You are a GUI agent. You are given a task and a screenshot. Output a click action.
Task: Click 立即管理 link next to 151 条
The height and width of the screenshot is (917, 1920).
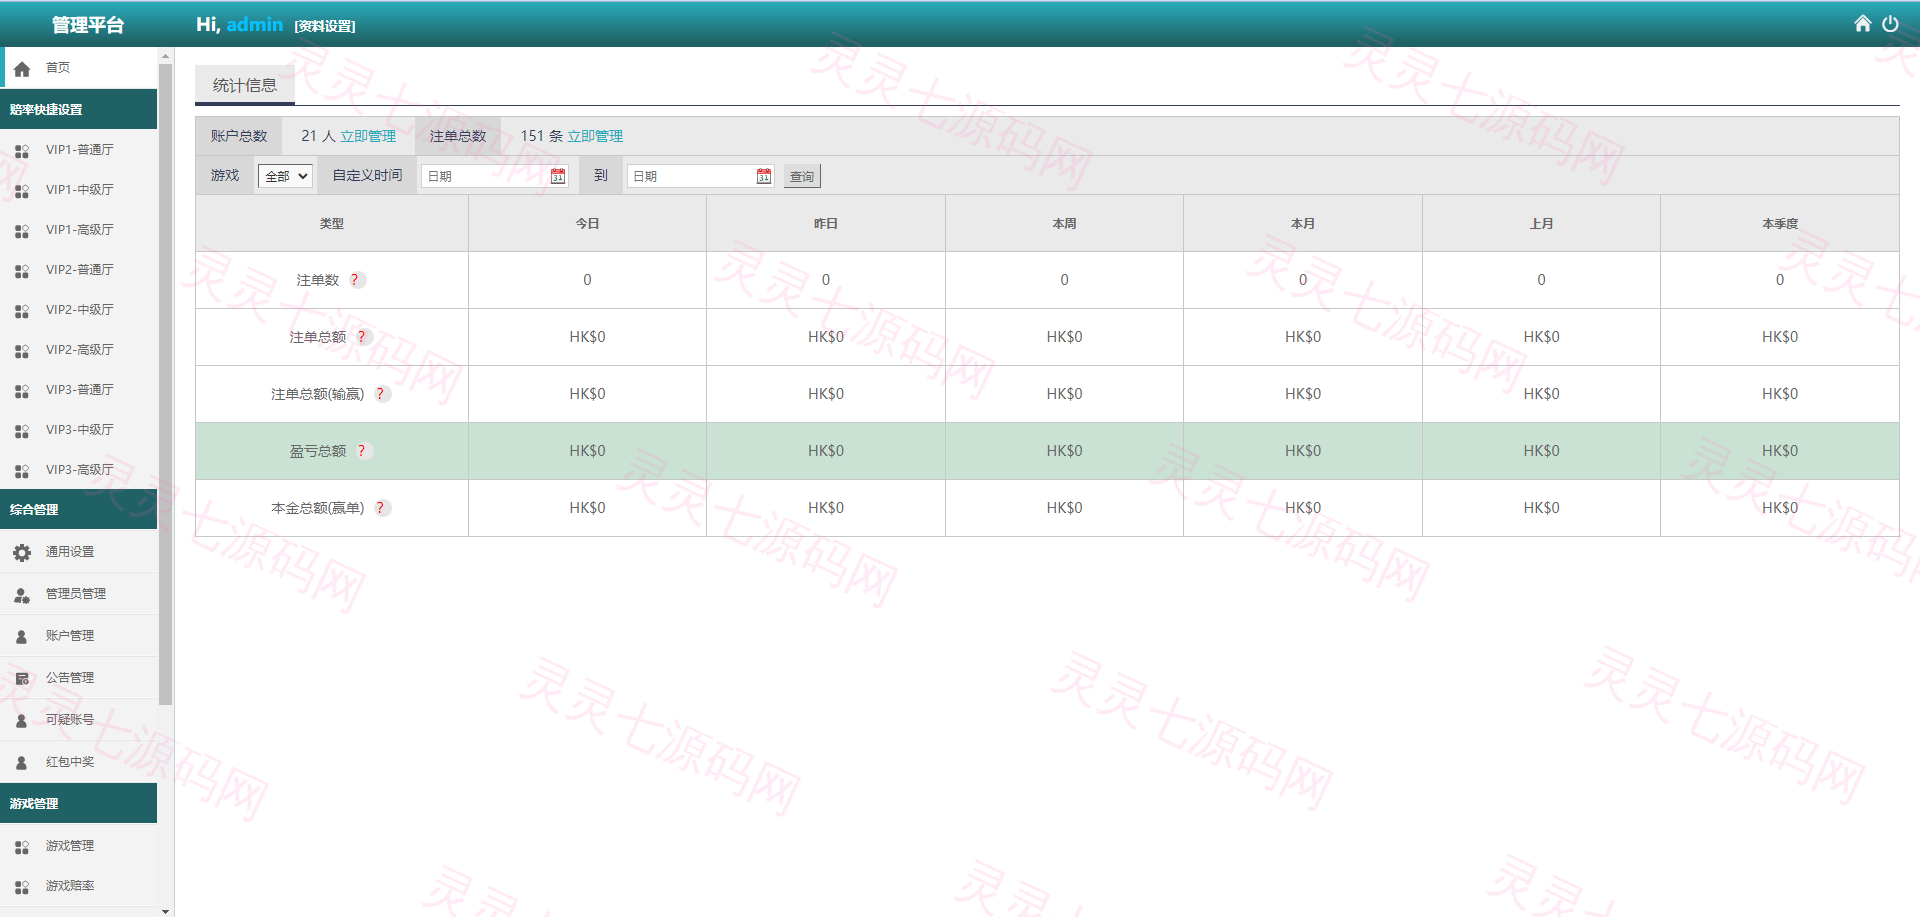point(595,136)
